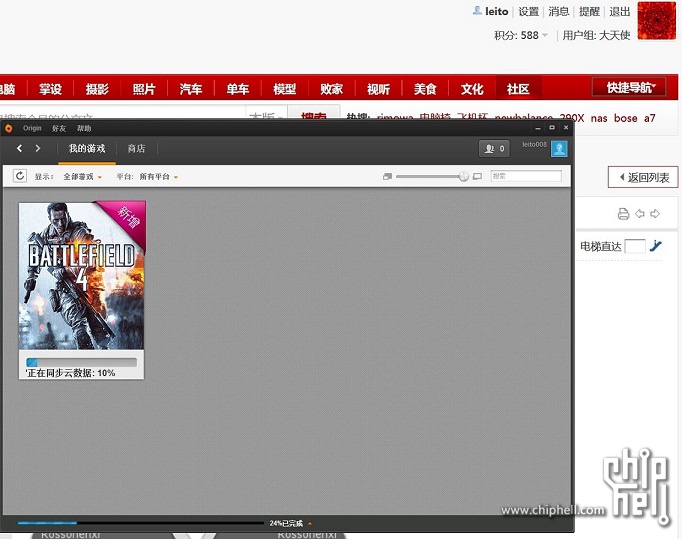
Task: Click the 返回列表 back to list button
Action: click(643, 177)
